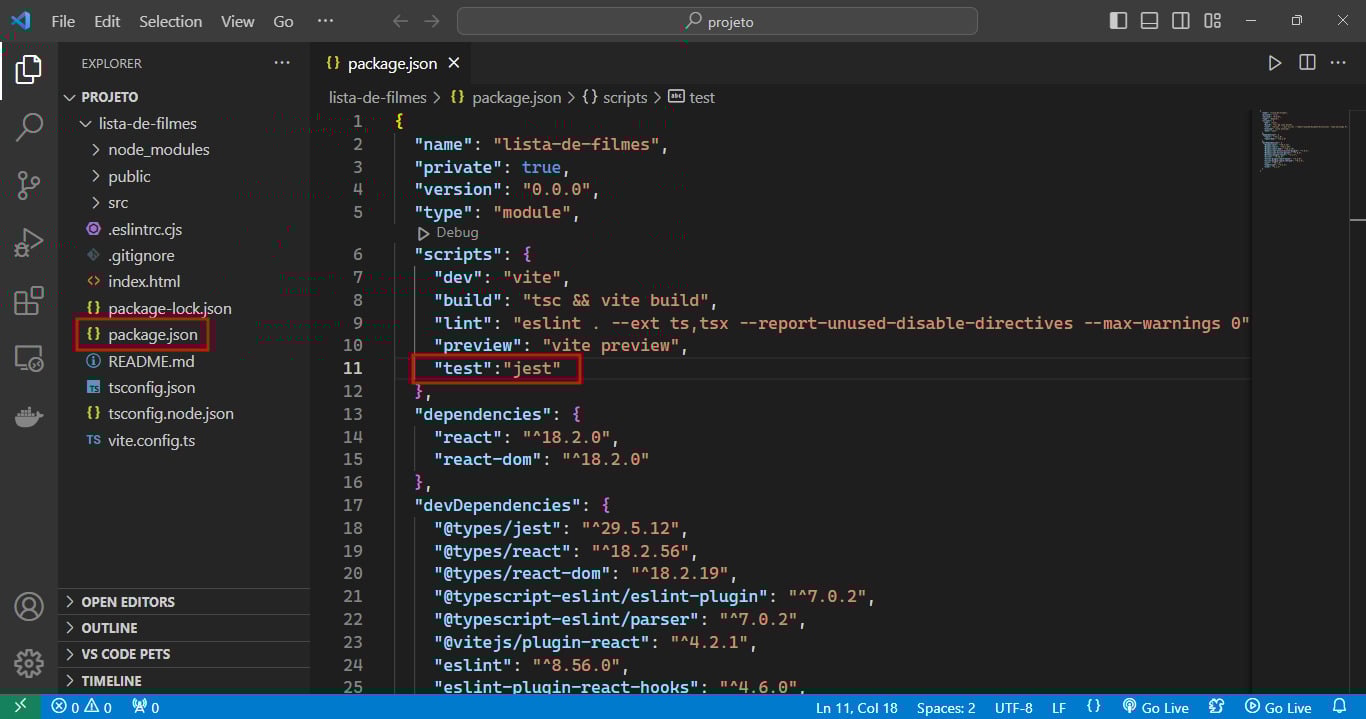Click the projeto search command box
The image size is (1366, 719).
717,21
